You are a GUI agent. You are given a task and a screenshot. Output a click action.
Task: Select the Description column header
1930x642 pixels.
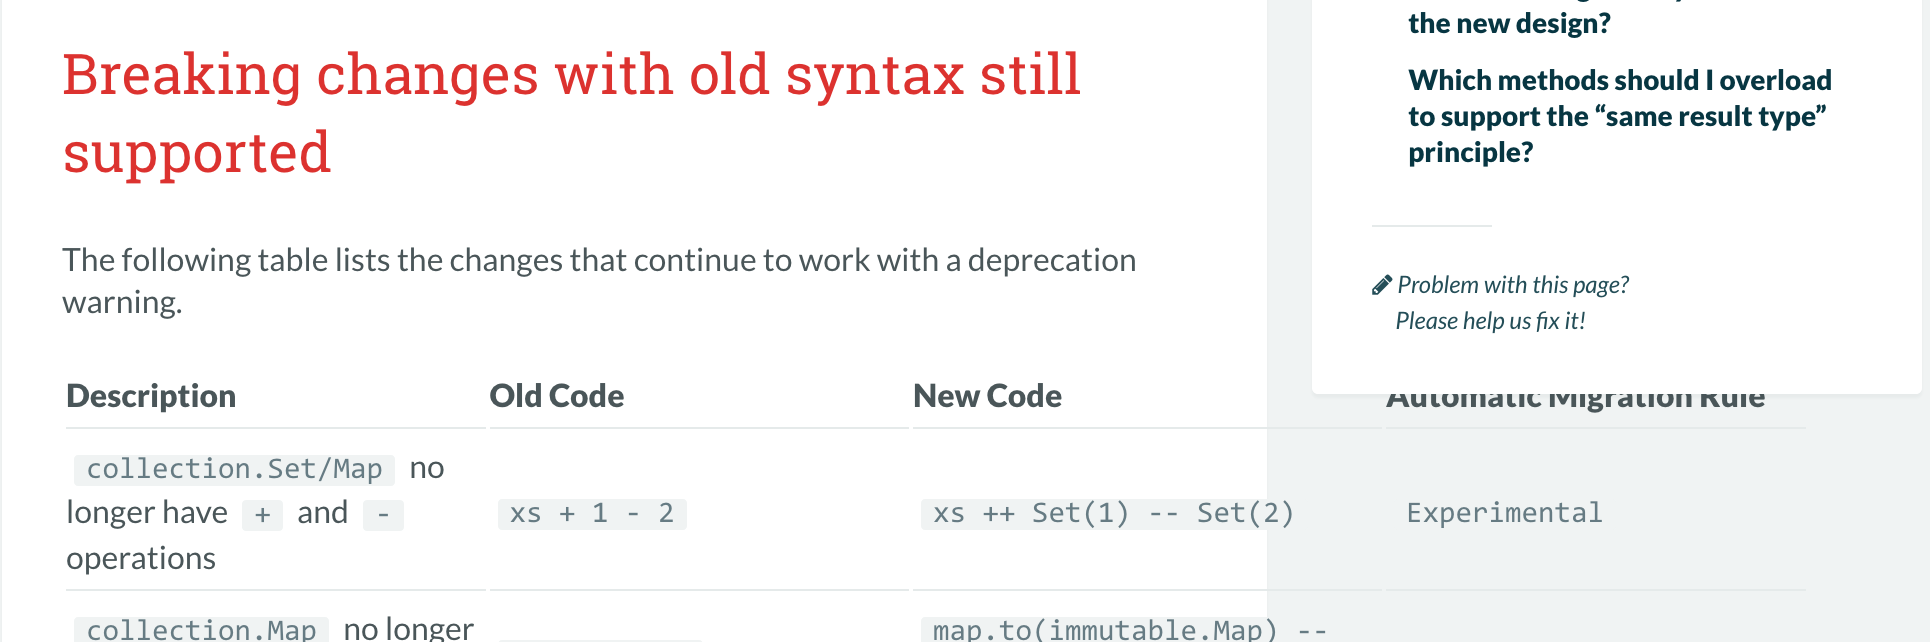[x=151, y=396]
